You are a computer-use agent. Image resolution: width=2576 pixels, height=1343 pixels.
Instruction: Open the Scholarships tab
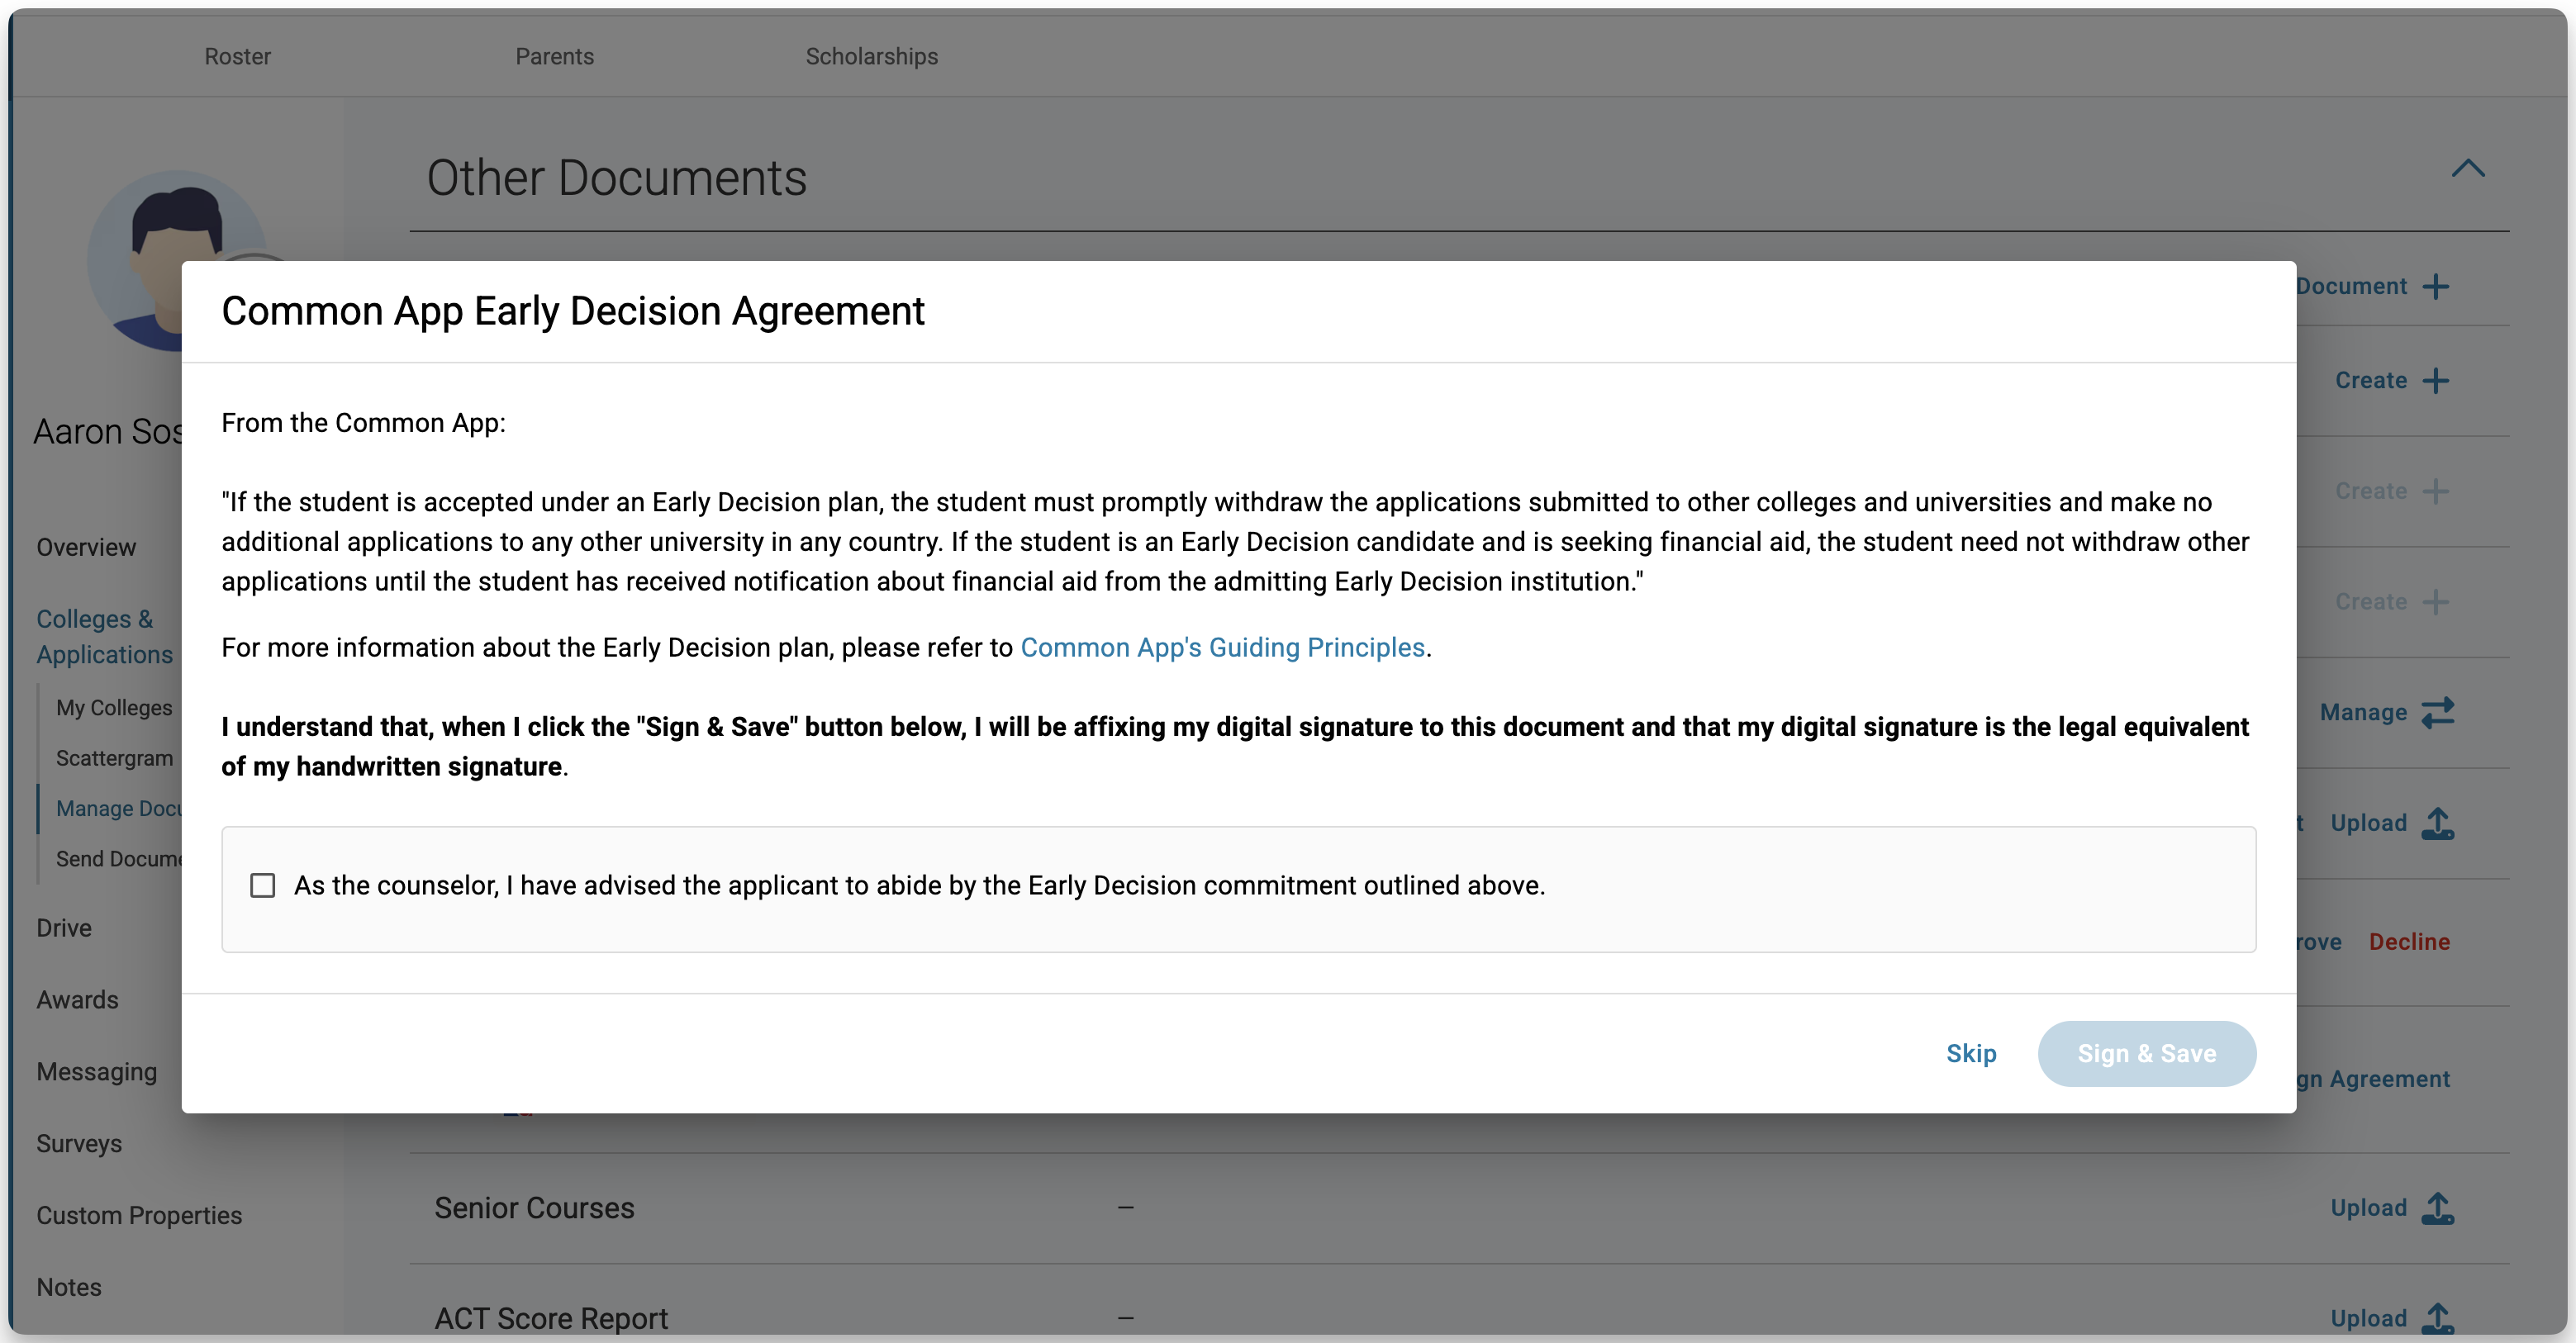pos(872,56)
